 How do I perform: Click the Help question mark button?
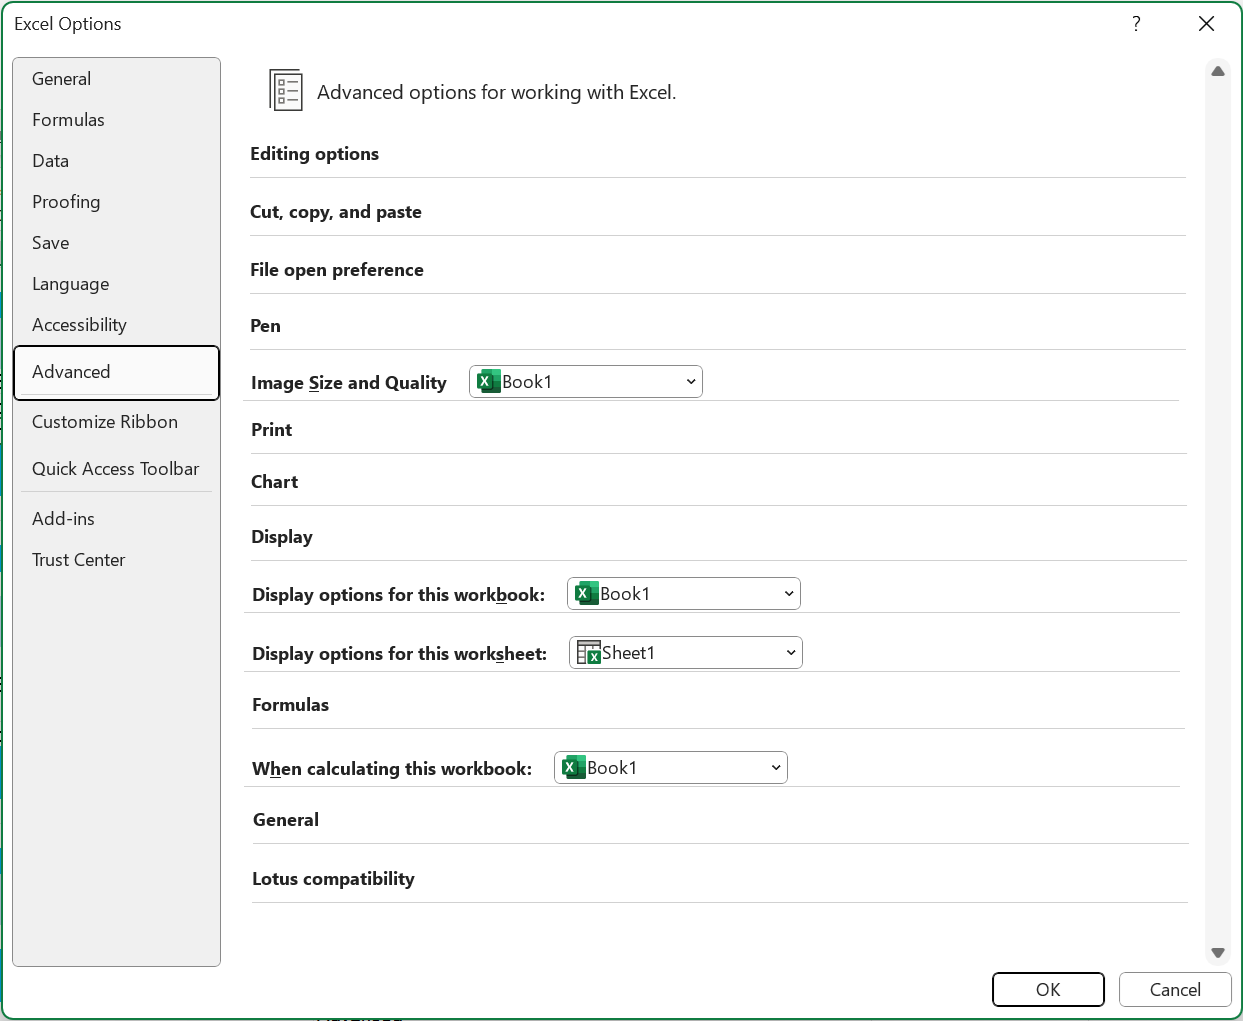pos(1136,24)
